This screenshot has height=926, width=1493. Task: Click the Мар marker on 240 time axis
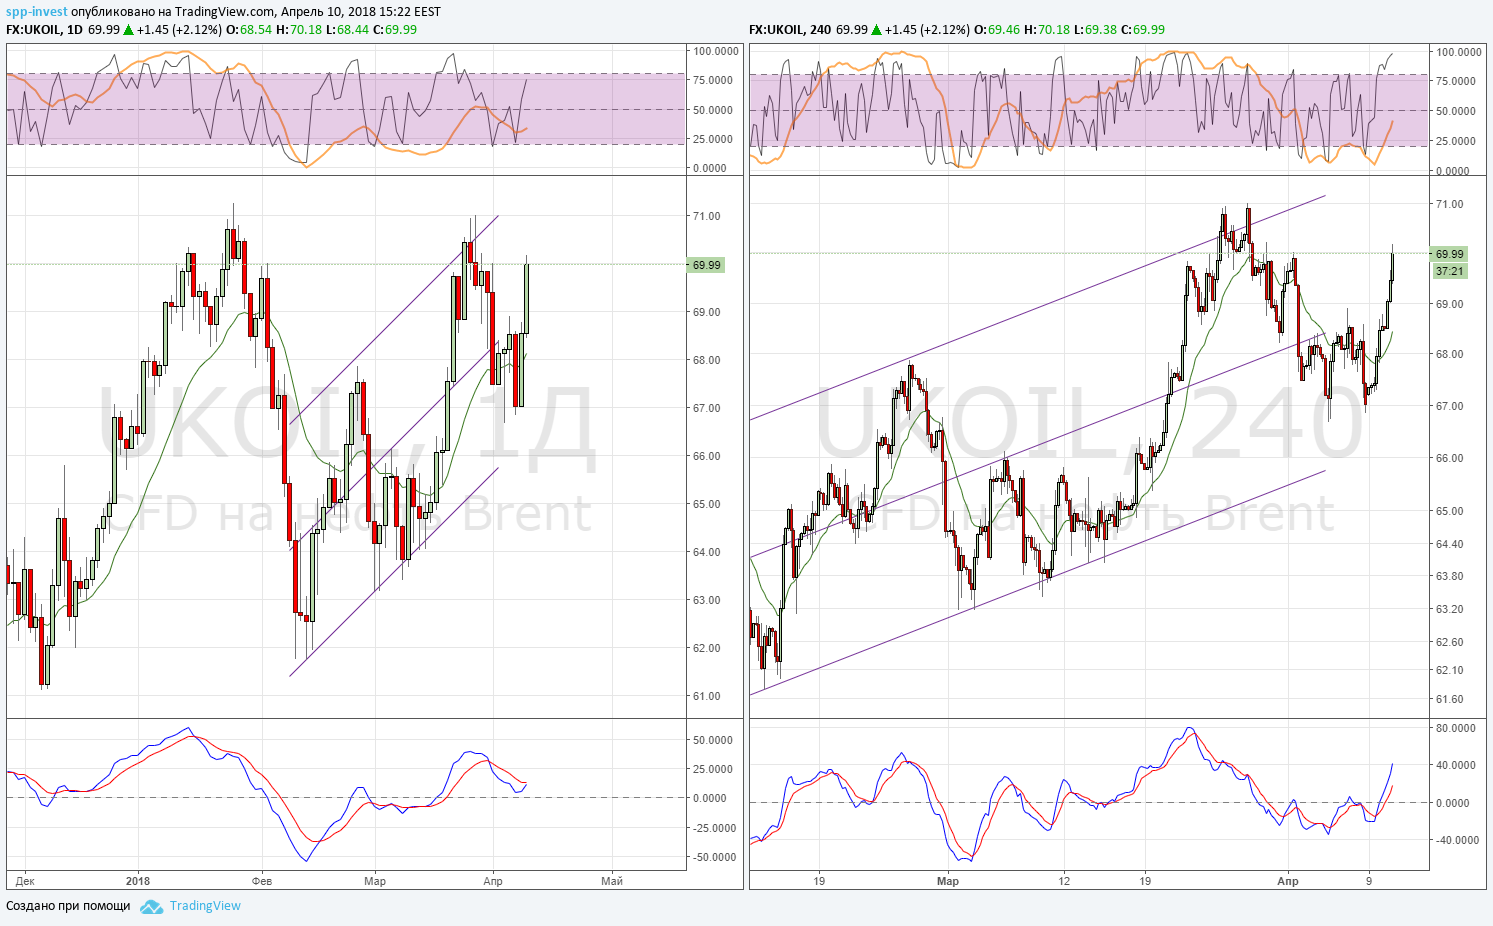[x=948, y=881]
